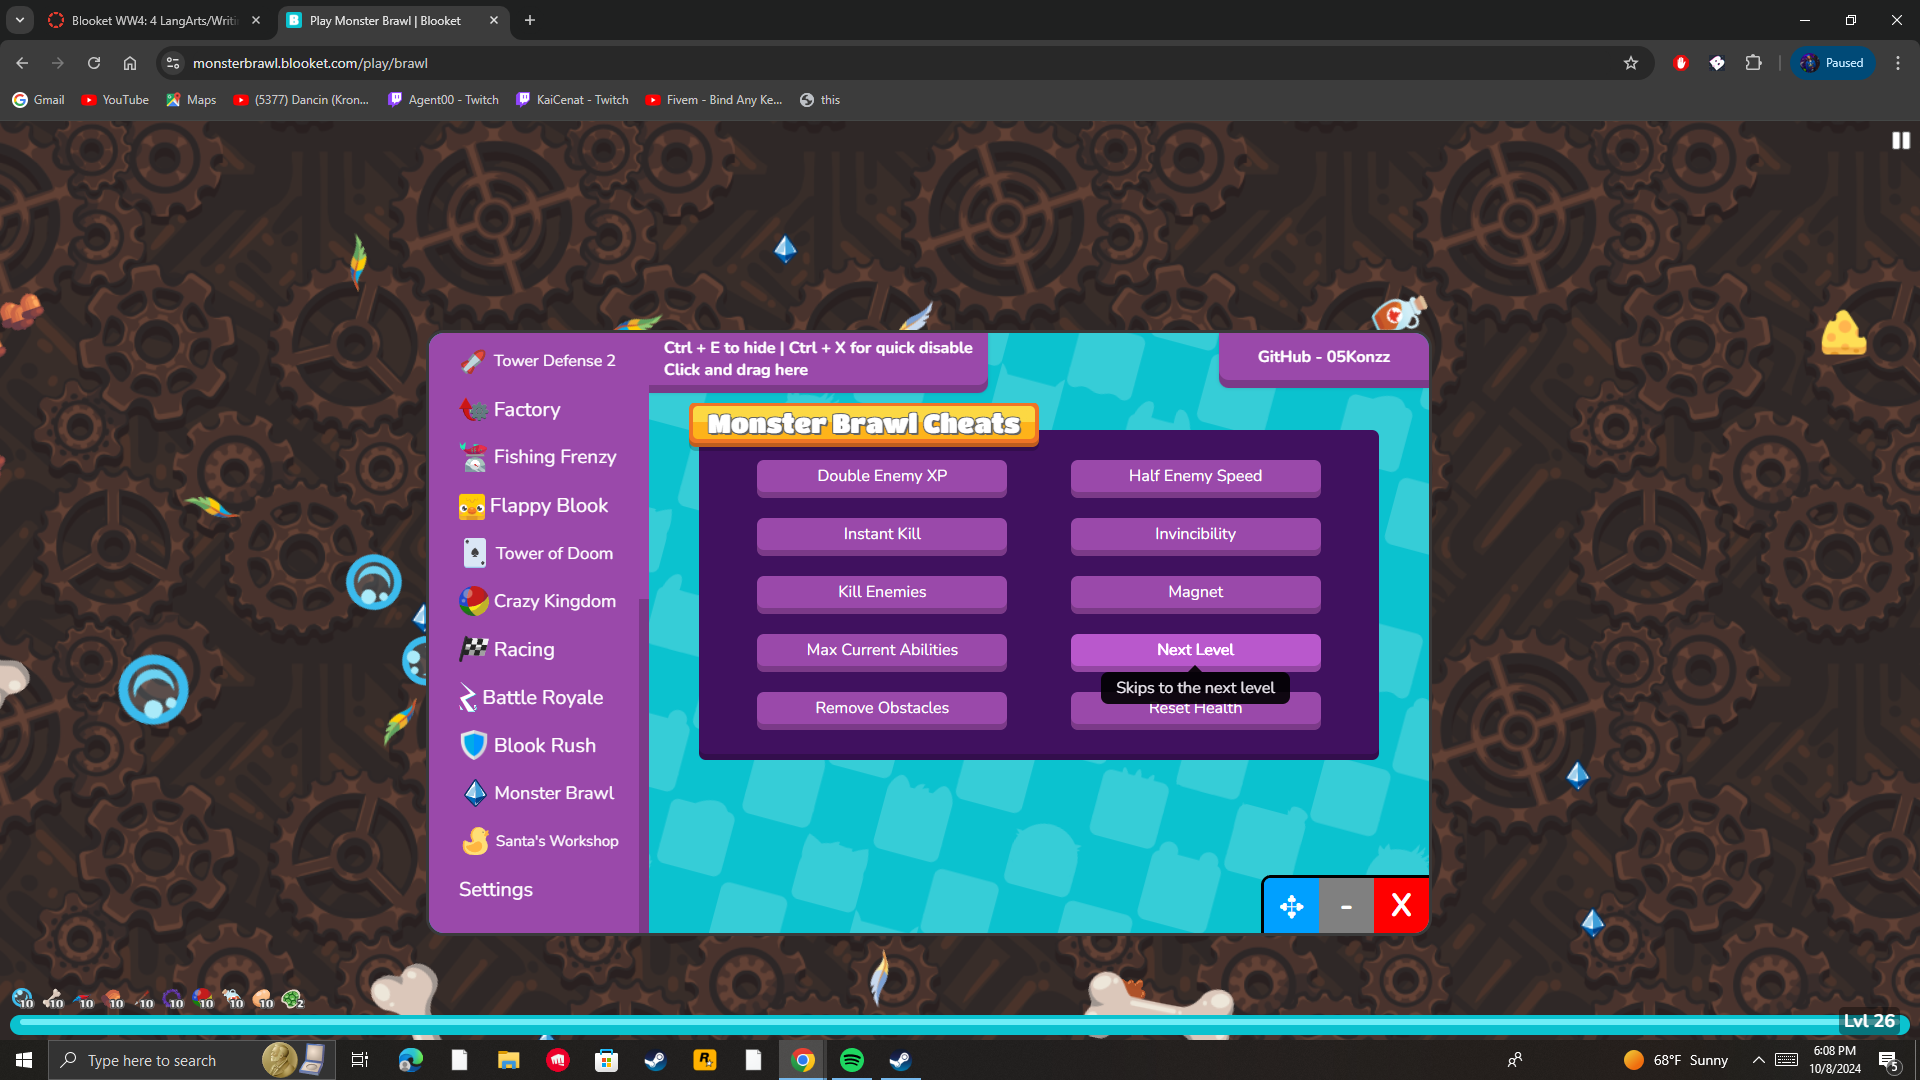Reload the page

click(x=94, y=63)
